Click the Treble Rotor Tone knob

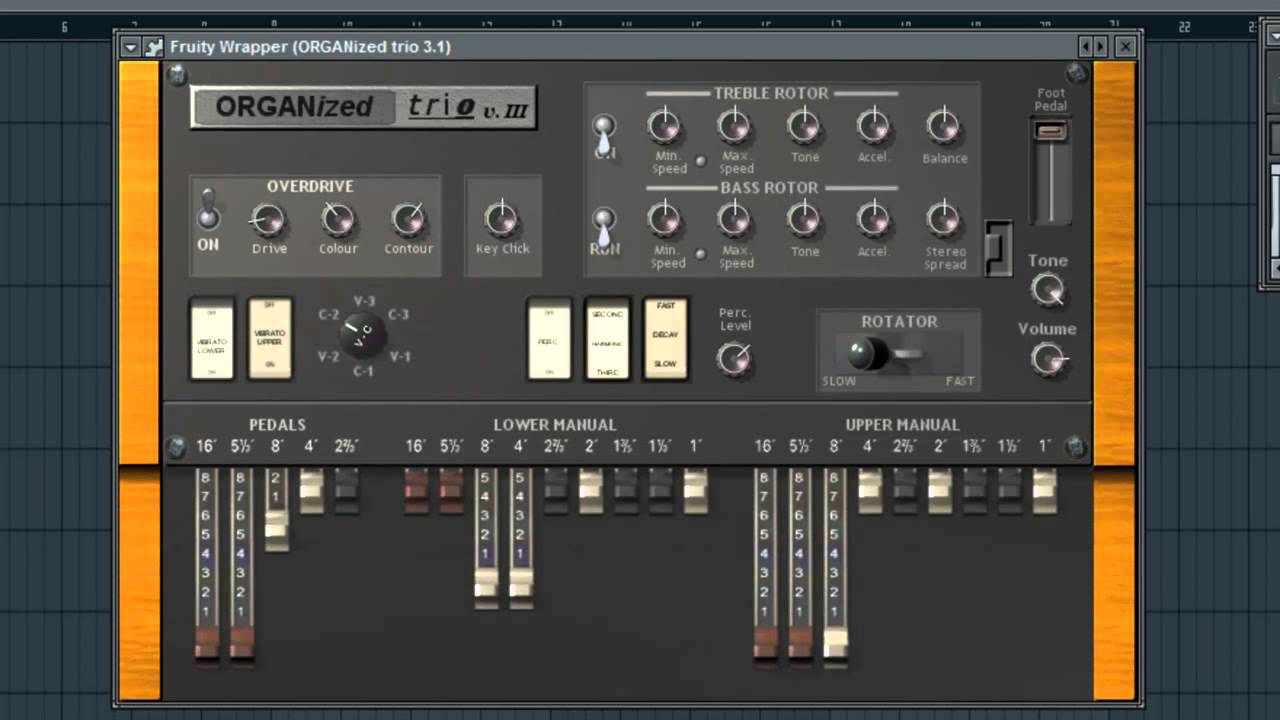[x=804, y=126]
